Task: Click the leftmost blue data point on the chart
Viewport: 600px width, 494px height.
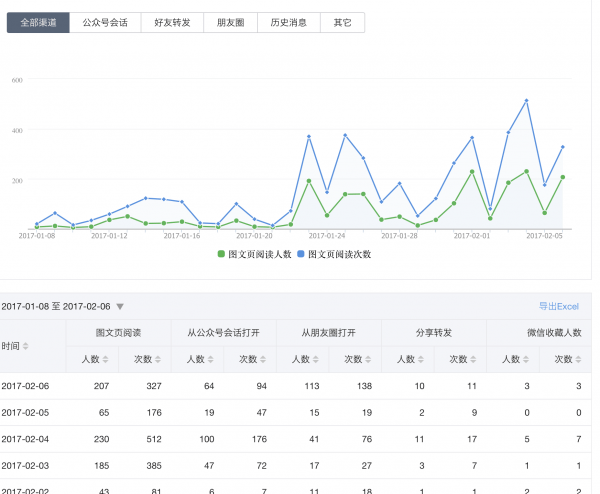Action: point(37,224)
